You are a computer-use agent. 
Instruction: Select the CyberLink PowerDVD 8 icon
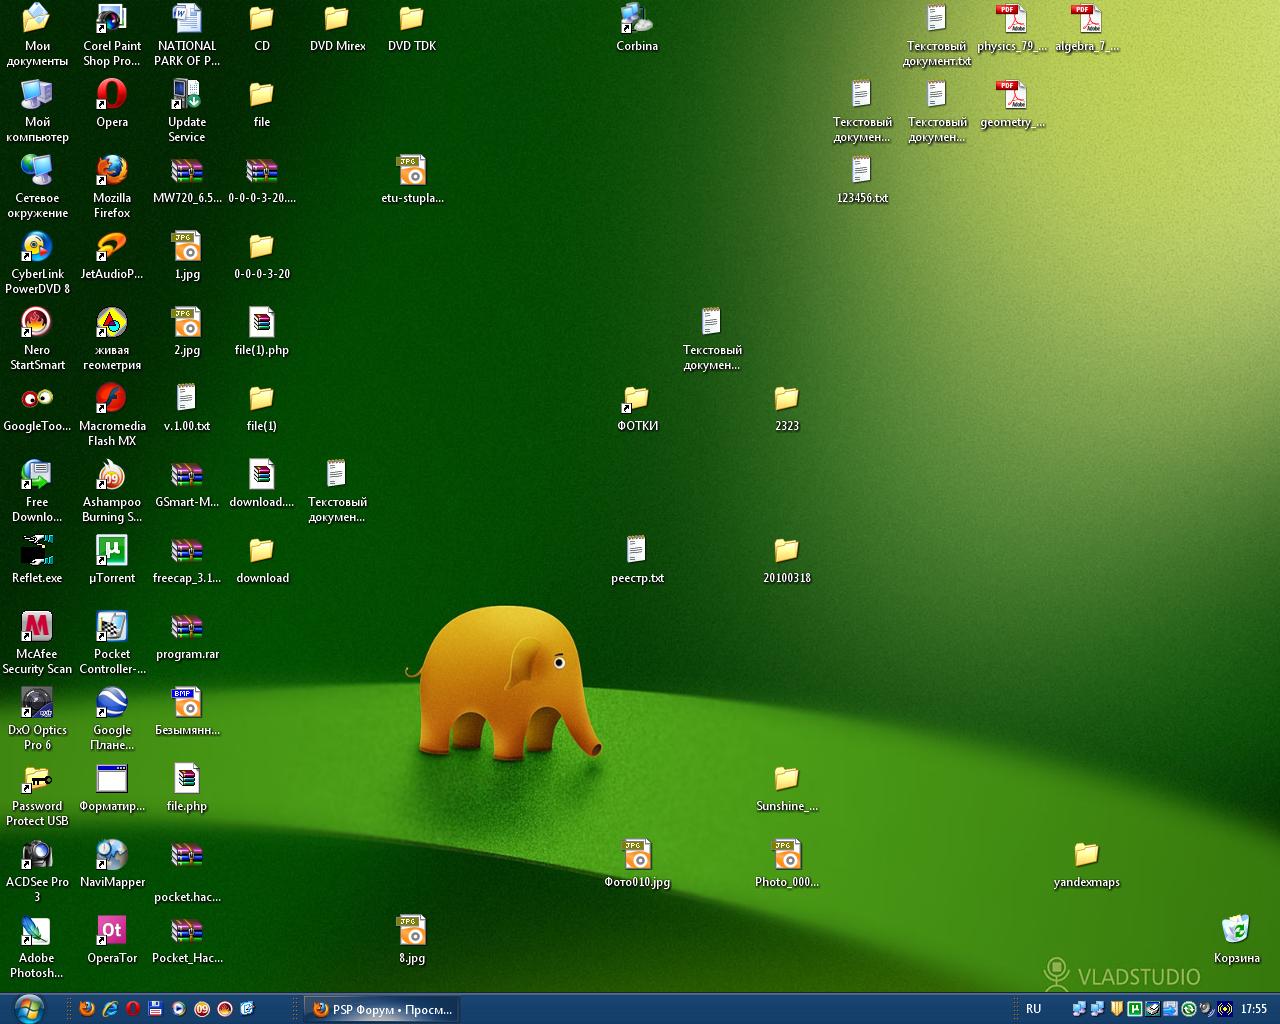37,247
